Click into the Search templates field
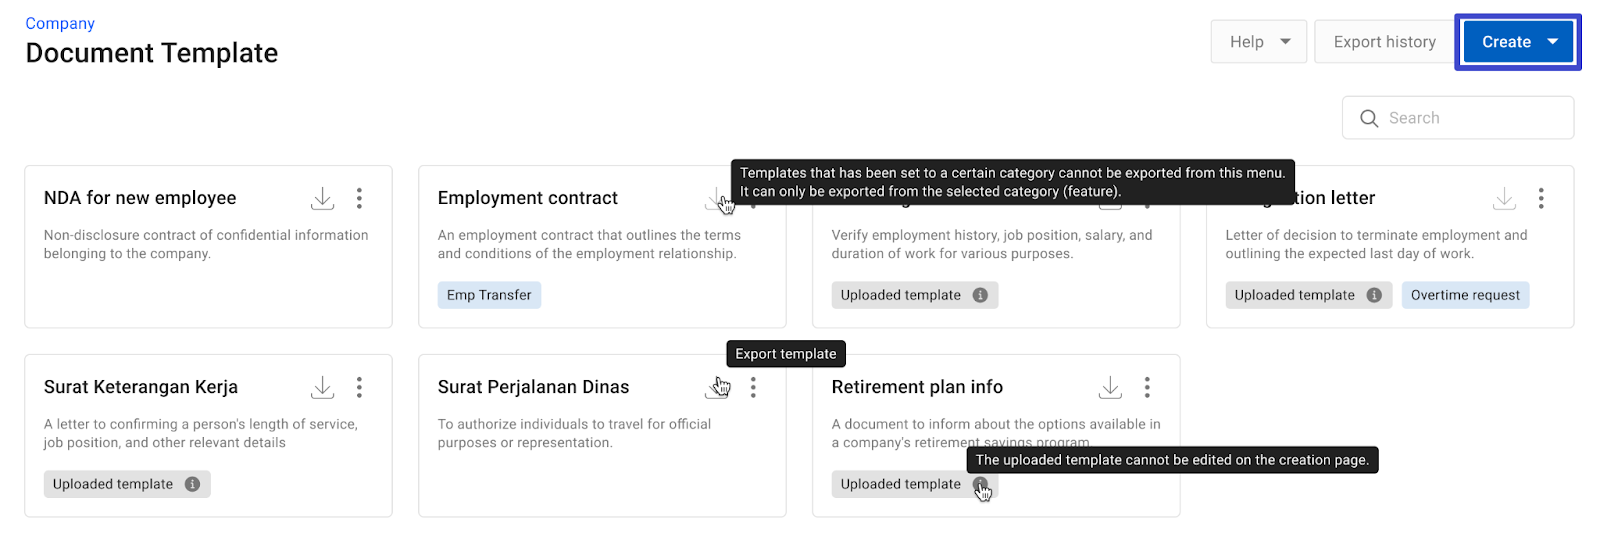 click(x=1458, y=118)
